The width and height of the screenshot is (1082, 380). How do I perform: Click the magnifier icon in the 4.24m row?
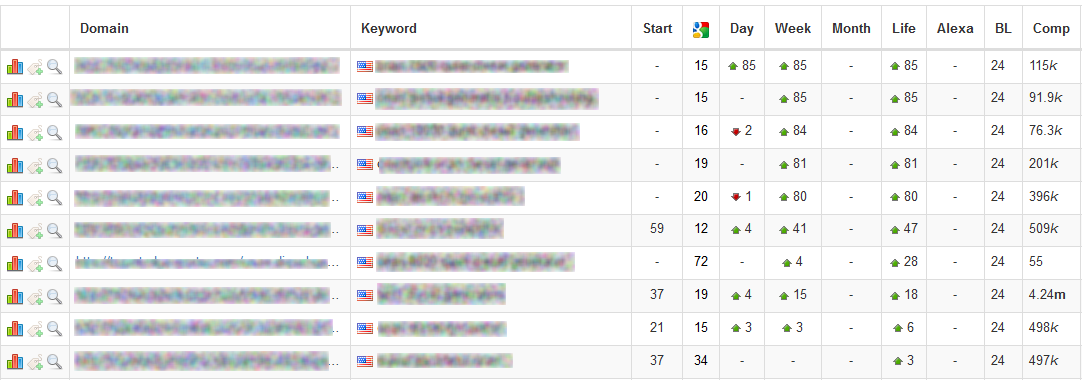[55, 296]
